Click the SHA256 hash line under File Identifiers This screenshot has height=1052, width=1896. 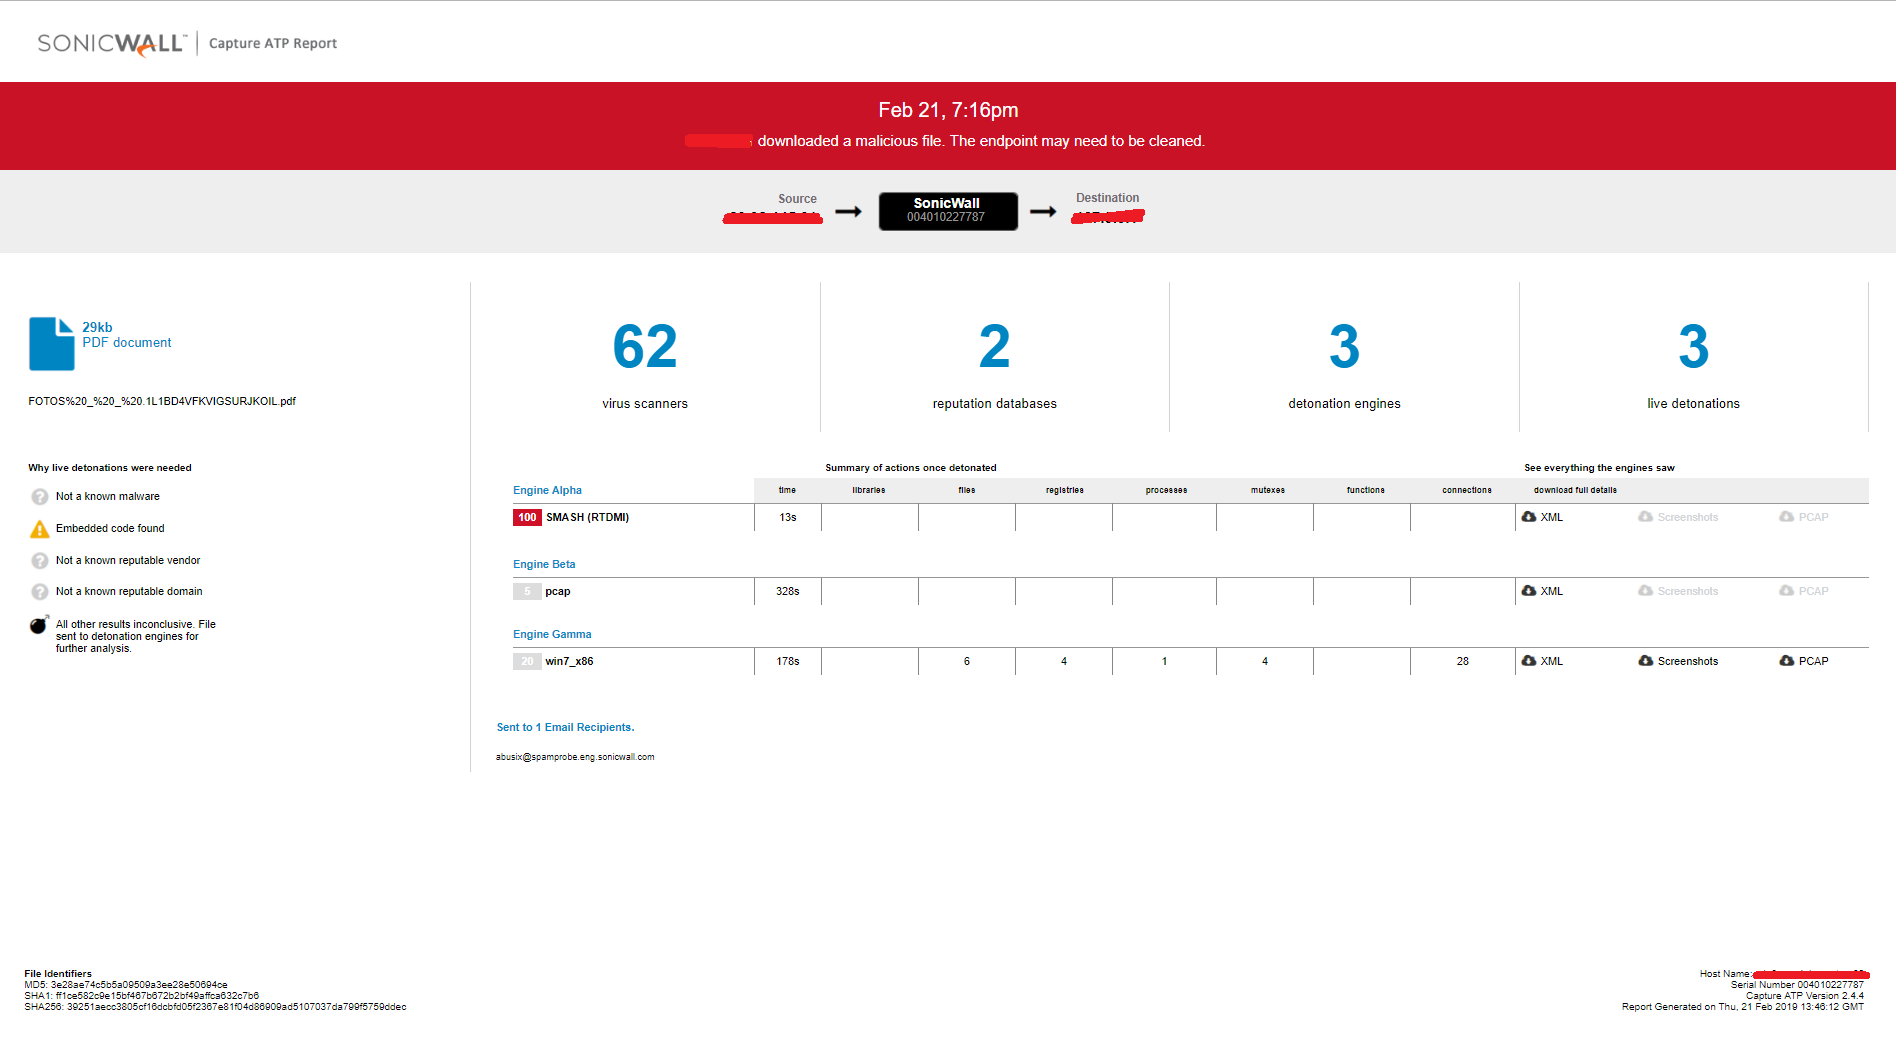(215, 1007)
